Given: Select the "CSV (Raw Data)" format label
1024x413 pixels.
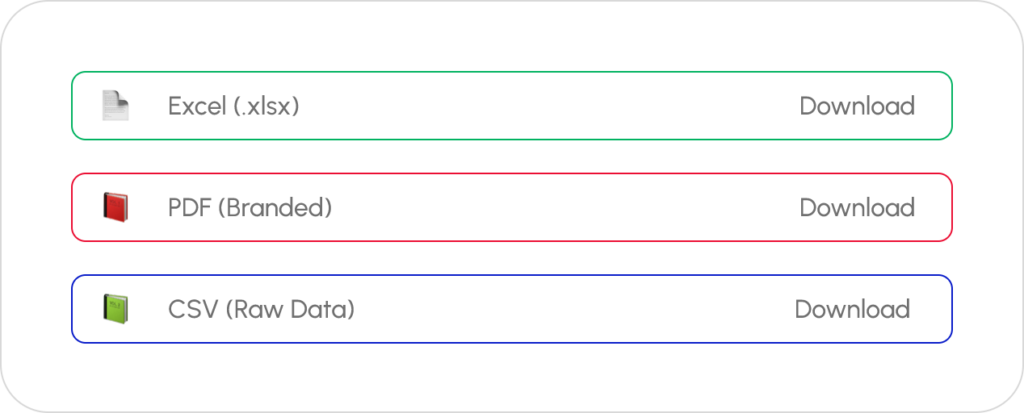Looking at the screenshot, I should coord(261,309).
